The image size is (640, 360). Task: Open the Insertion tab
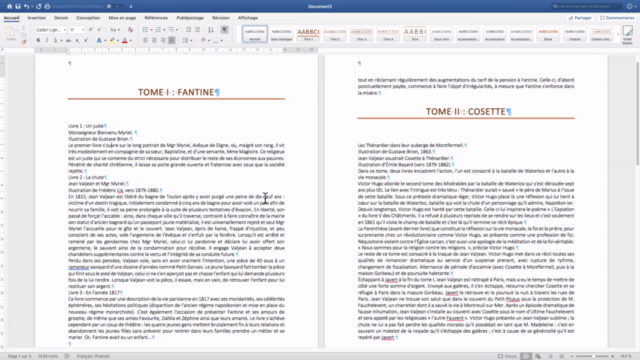pyautogui.click(x=37, y=18)
